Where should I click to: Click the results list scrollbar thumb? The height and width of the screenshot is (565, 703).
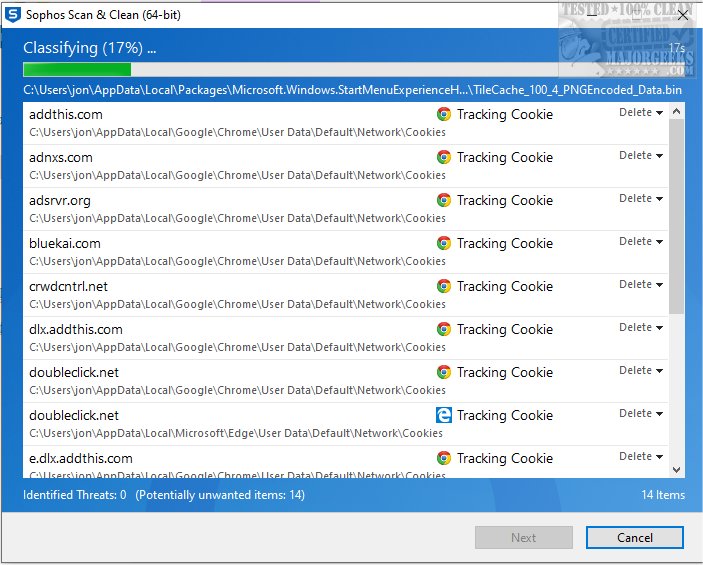pyautogui.click(x=677, y=217)
